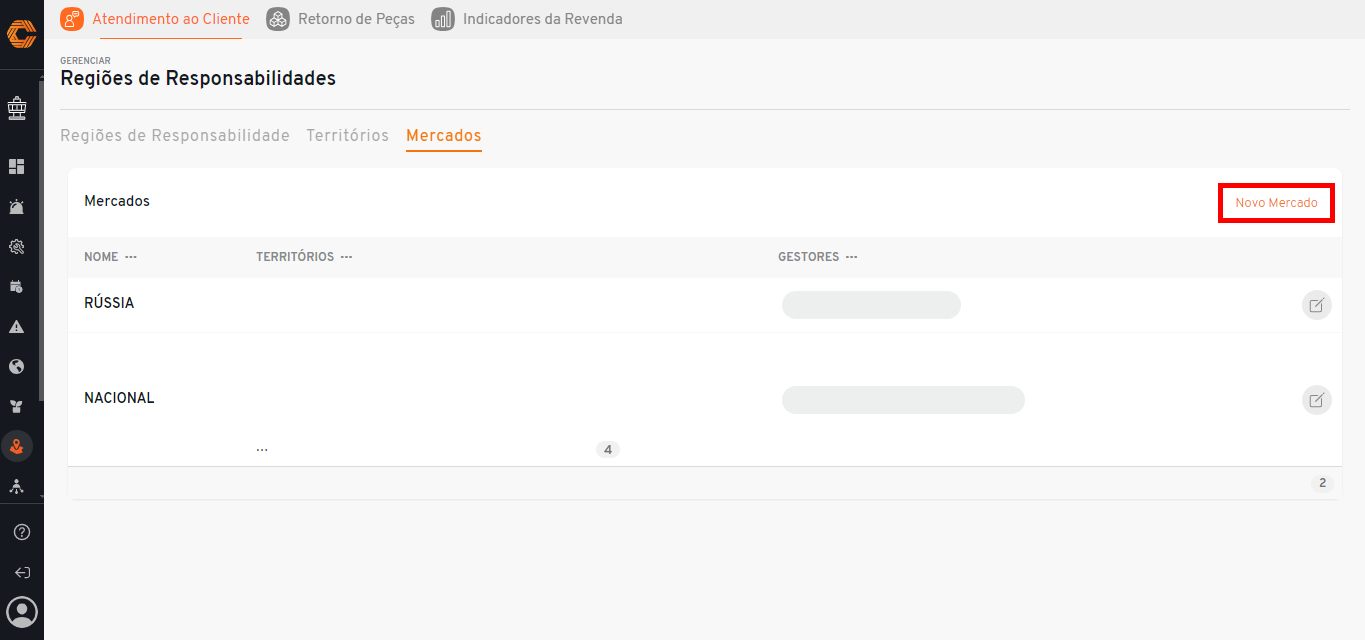The width and height of the screenshot is (1365, 640).
Task: Click the RÚSSIA market name
Action: [109, 303]
